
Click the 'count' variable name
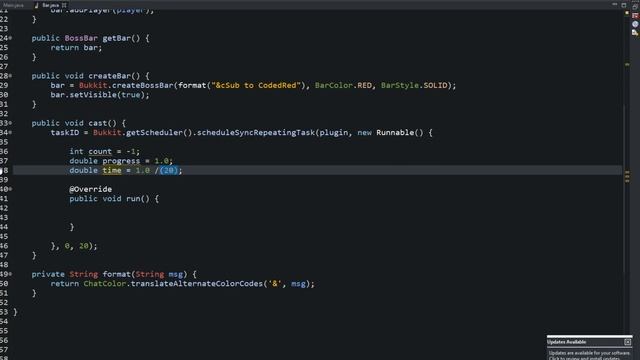(x=100, y=151)
